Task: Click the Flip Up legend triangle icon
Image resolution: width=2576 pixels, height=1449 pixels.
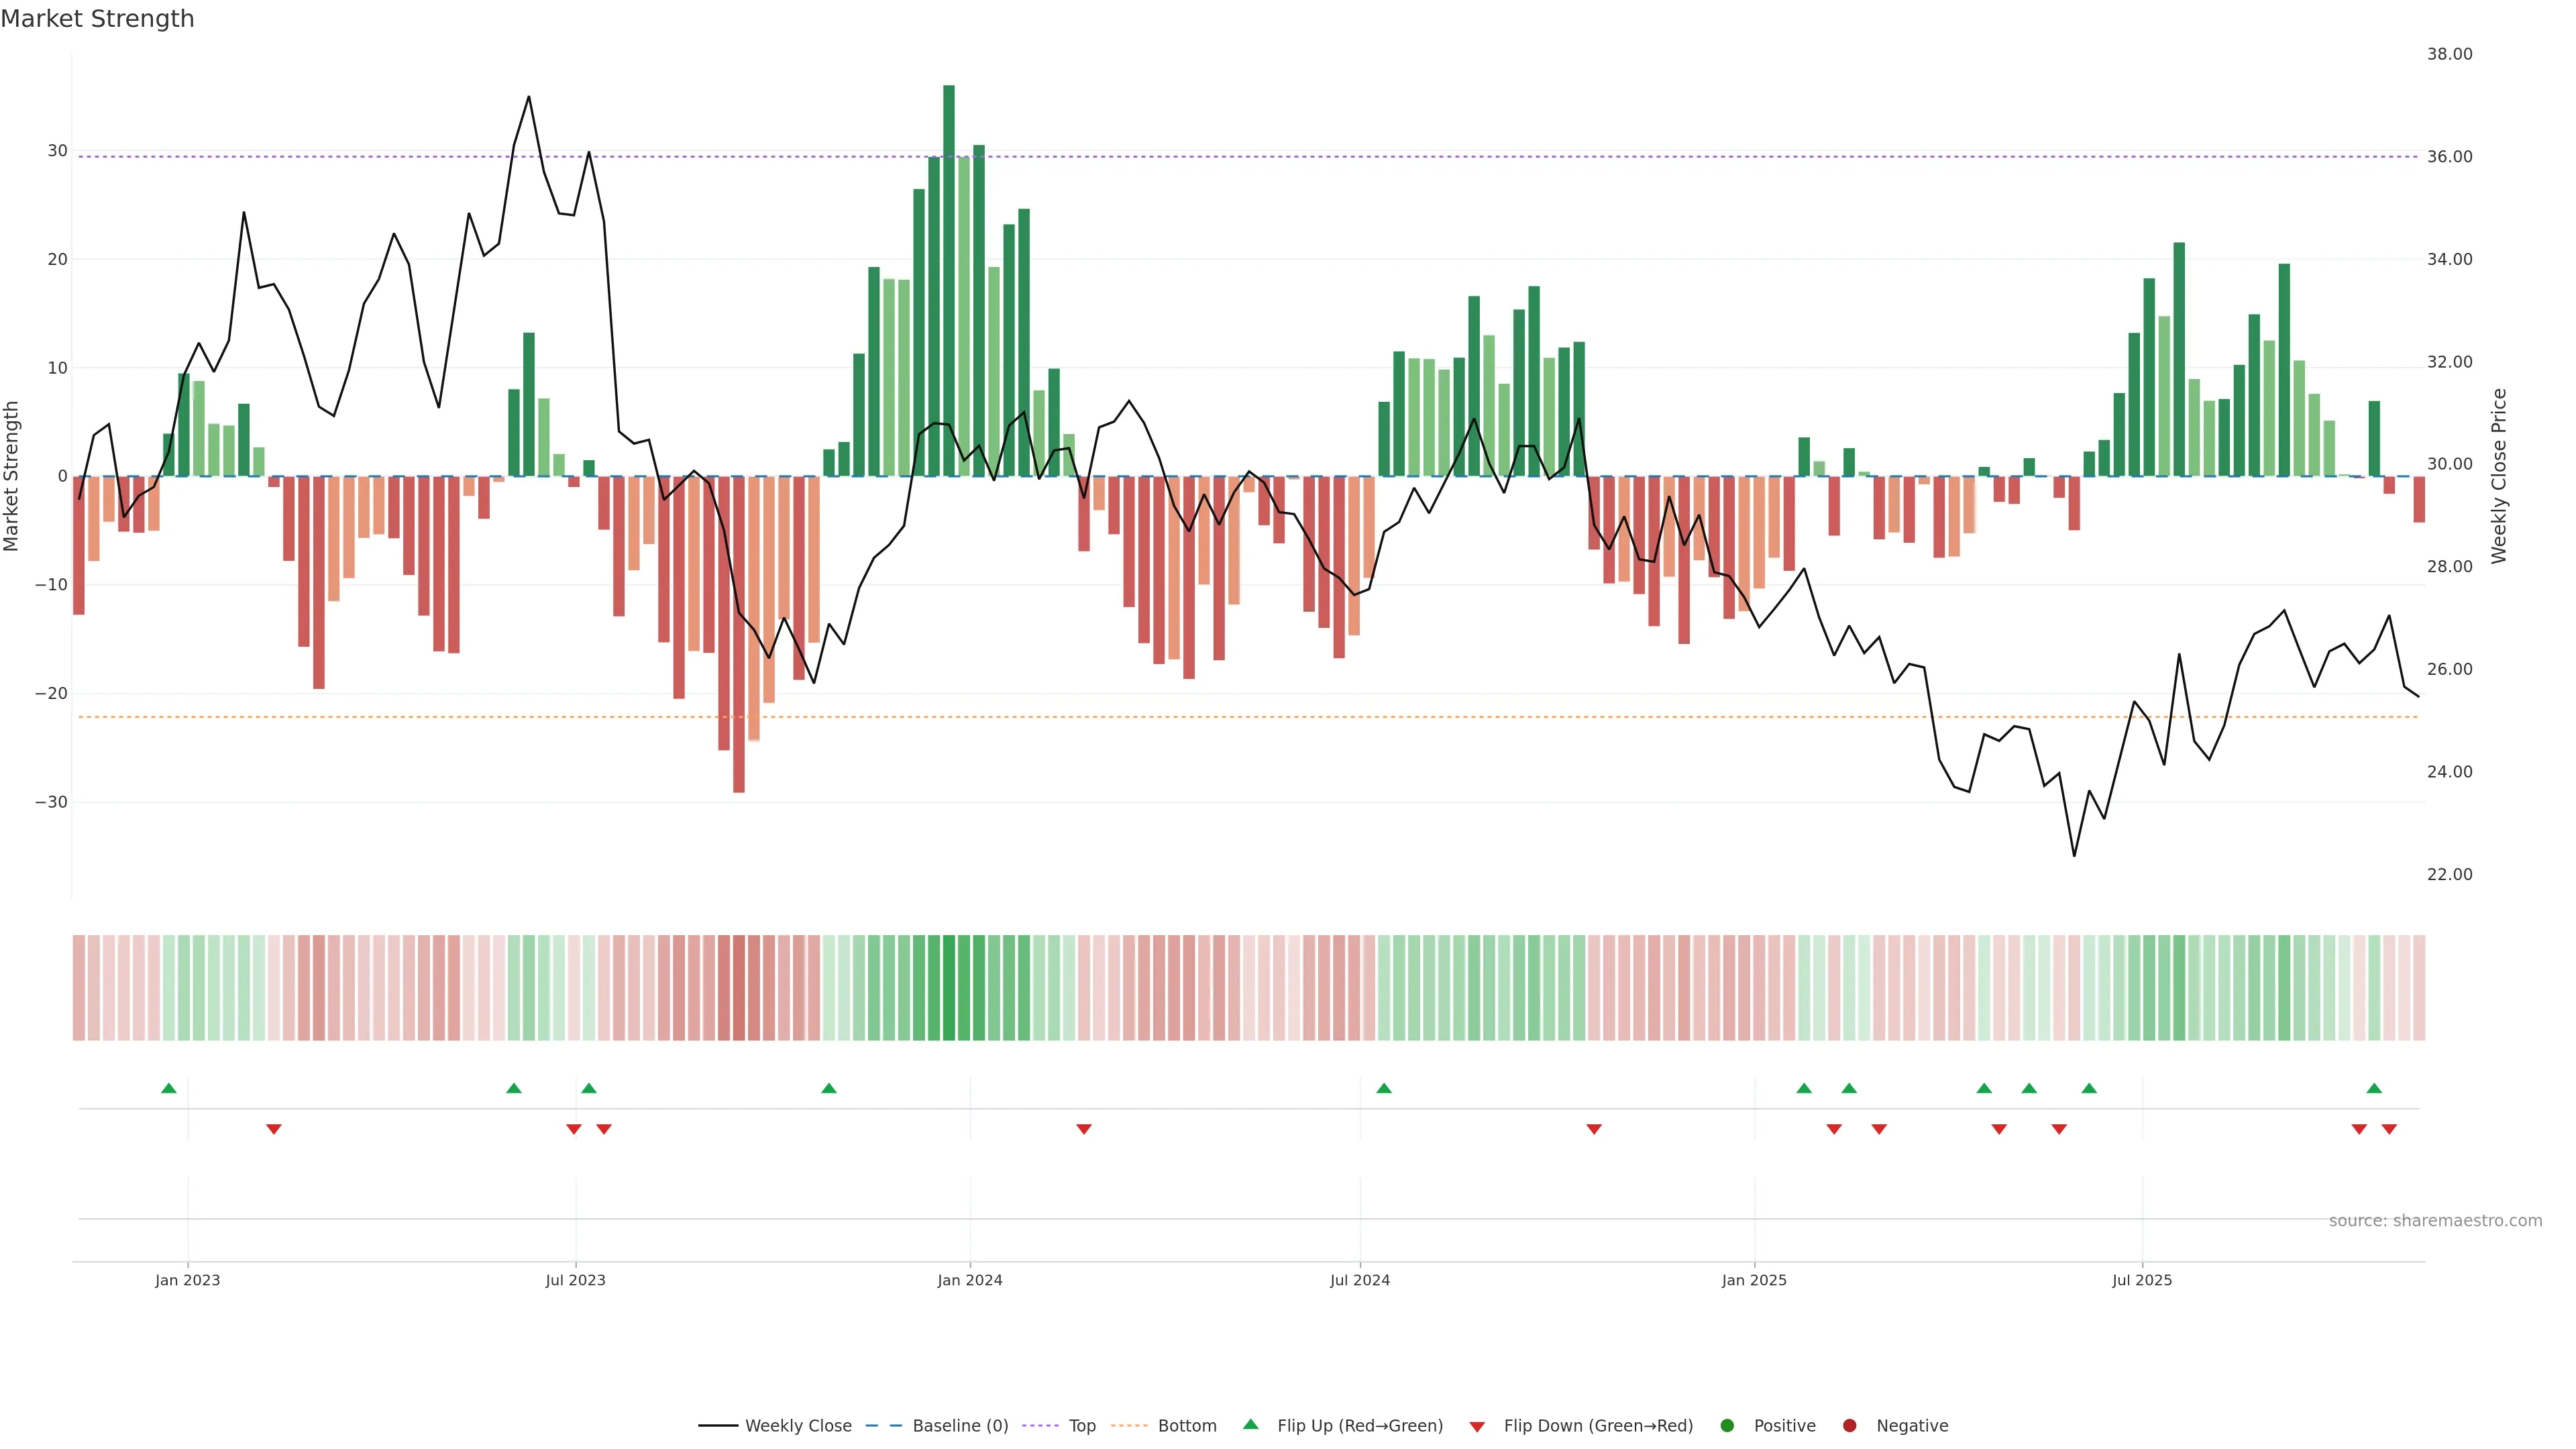Action: point(1250,1424)
